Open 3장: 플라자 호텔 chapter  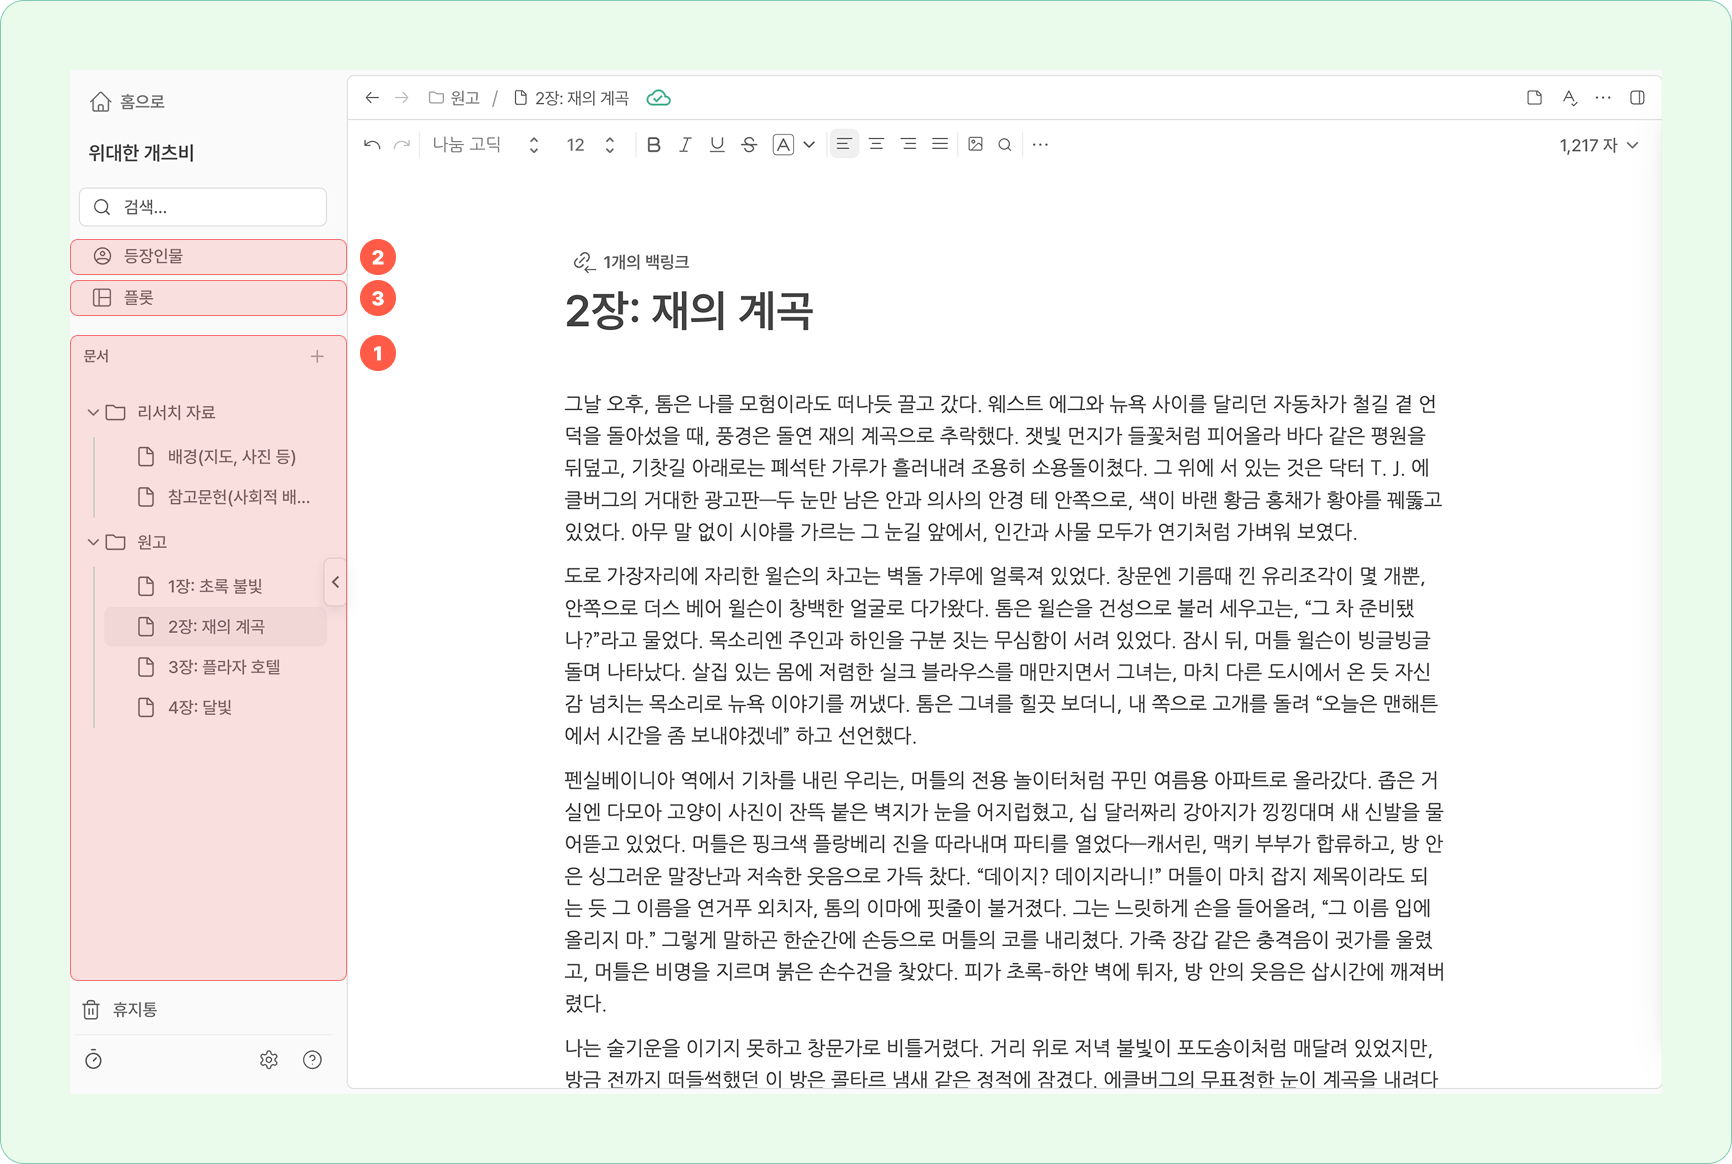pos(216,667)
